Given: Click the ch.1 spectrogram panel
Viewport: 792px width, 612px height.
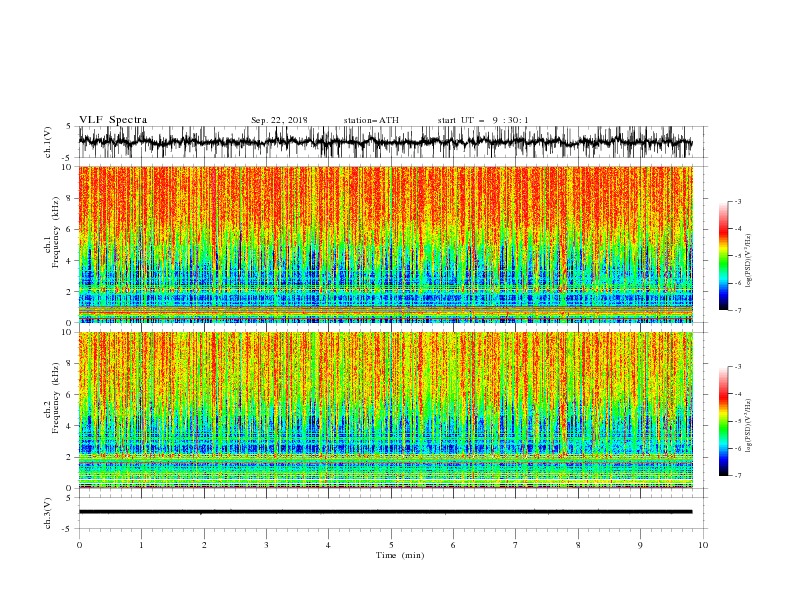Looking at the screenshot, I should 385,244.
